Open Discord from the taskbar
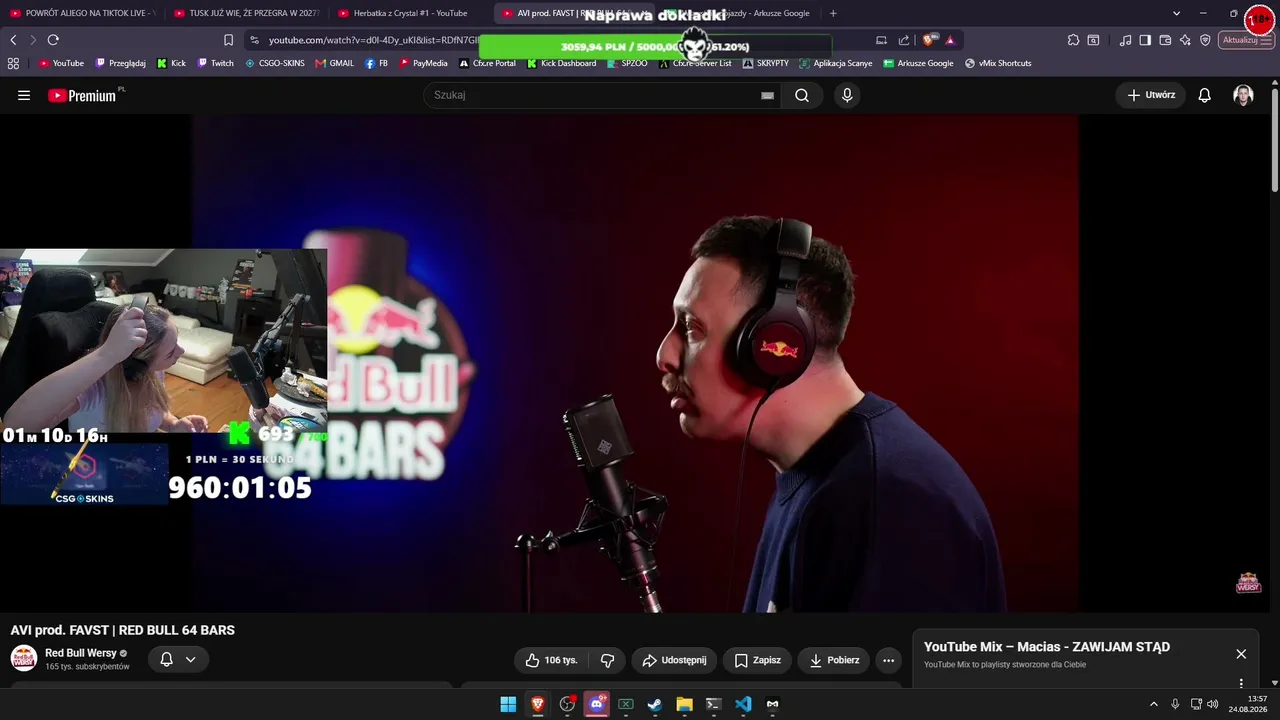1280x720 pixels. tap(597, 704)
